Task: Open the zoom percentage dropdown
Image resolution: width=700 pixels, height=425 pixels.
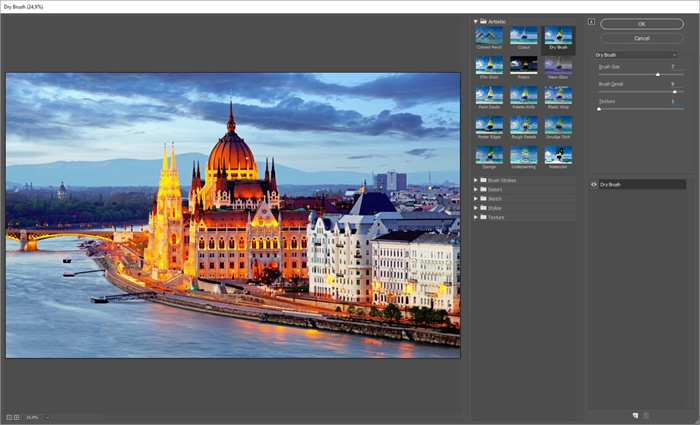Action: point(47,417)
